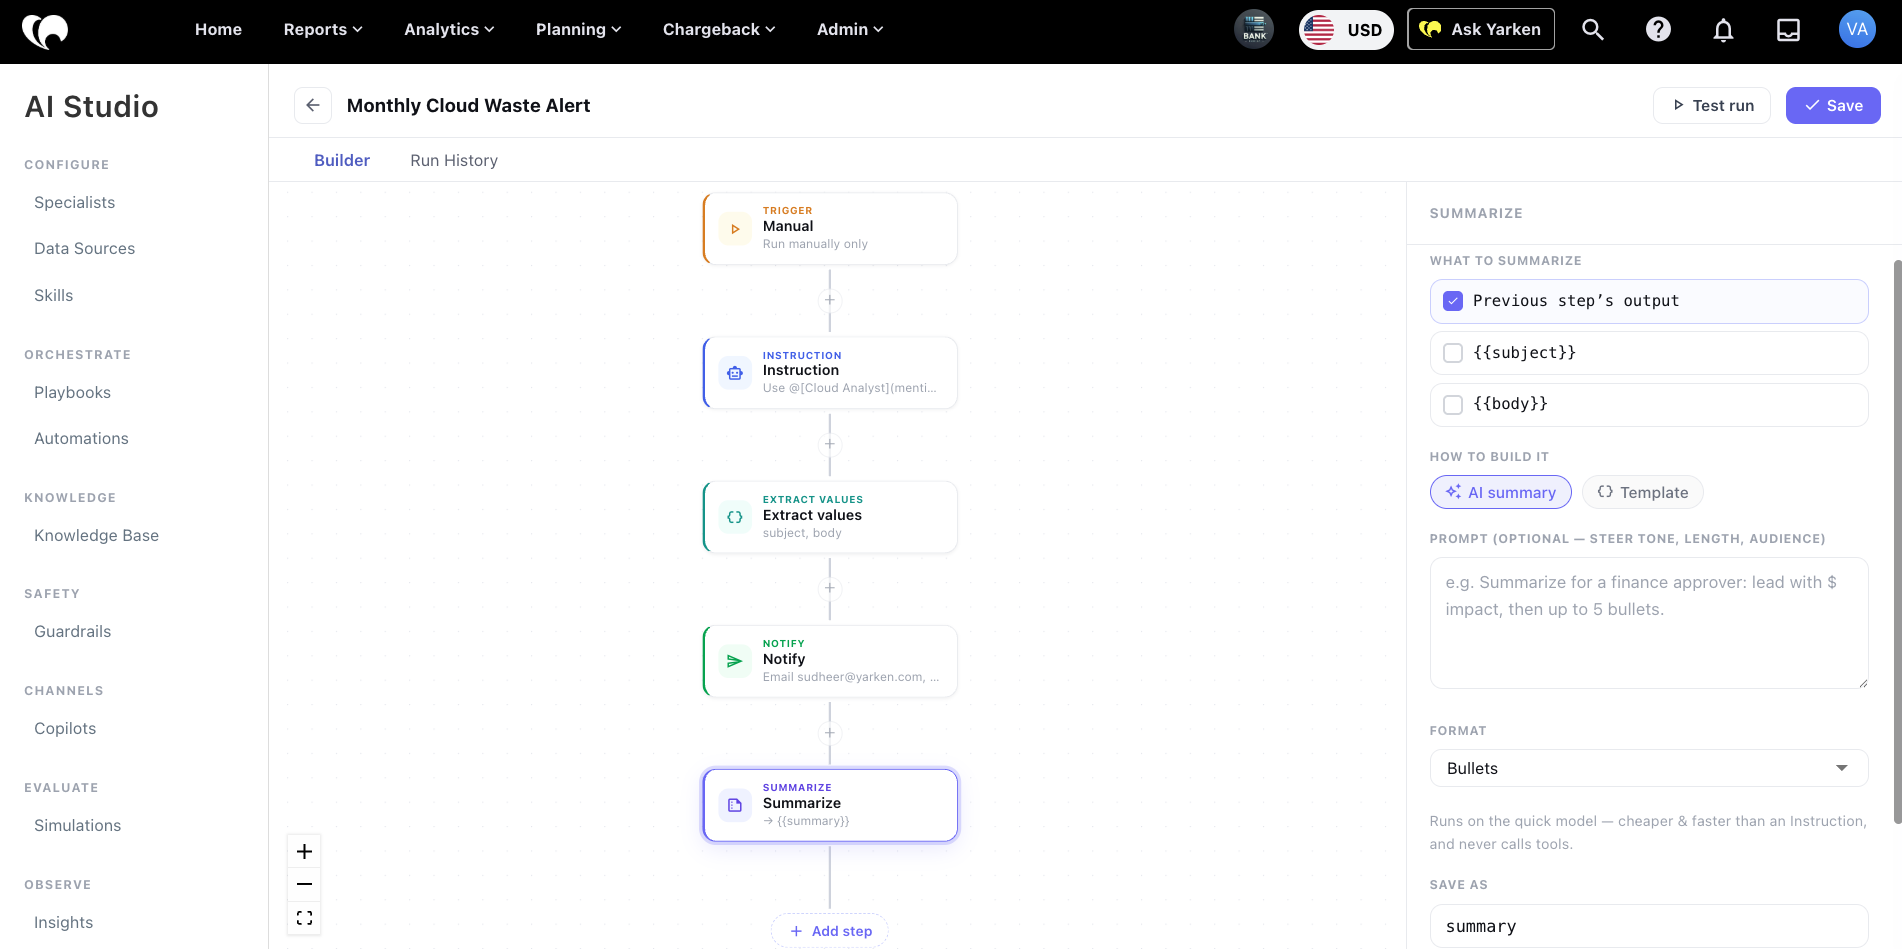This screenshot has height=949, width=1902.
Task: Click the Trigger node play icon
Action: (x=735, y=229)
